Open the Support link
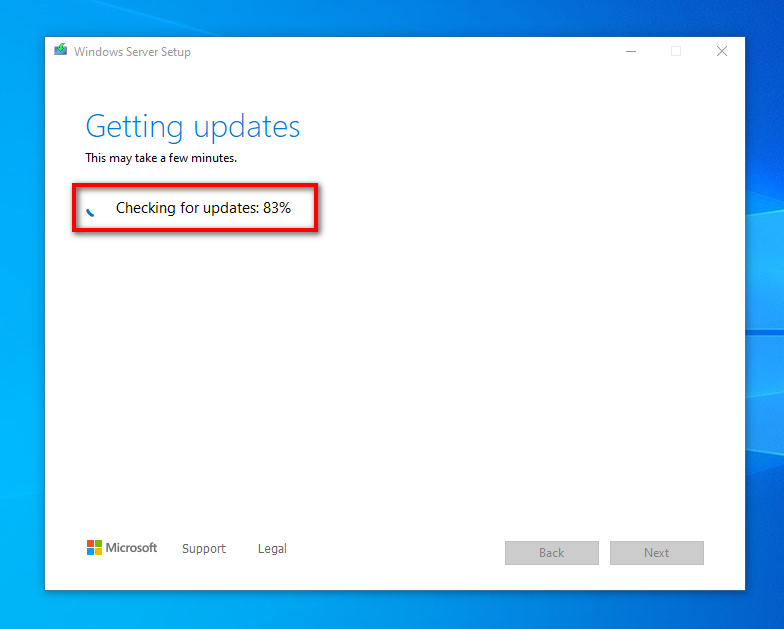The image size is (784, 629). coord(204,548)
